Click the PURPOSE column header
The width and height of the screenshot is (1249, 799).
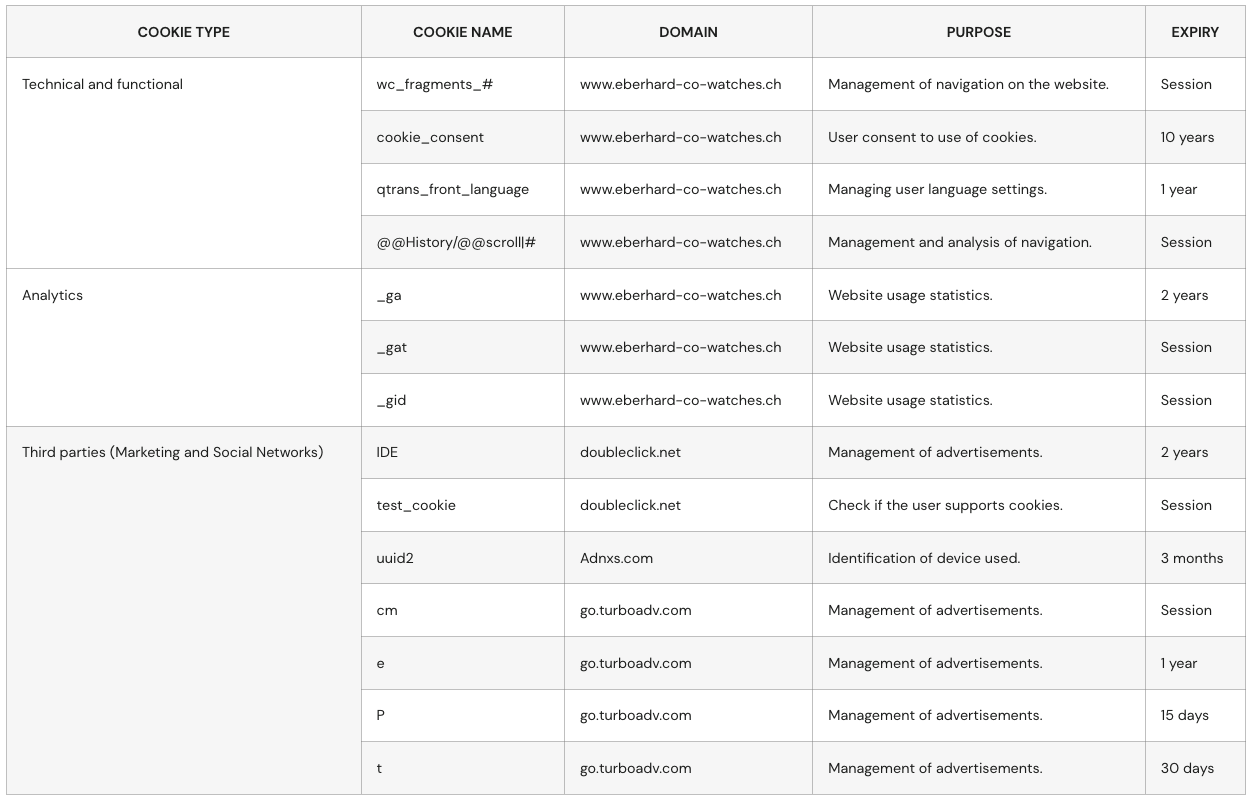click(x=978, y=32)
